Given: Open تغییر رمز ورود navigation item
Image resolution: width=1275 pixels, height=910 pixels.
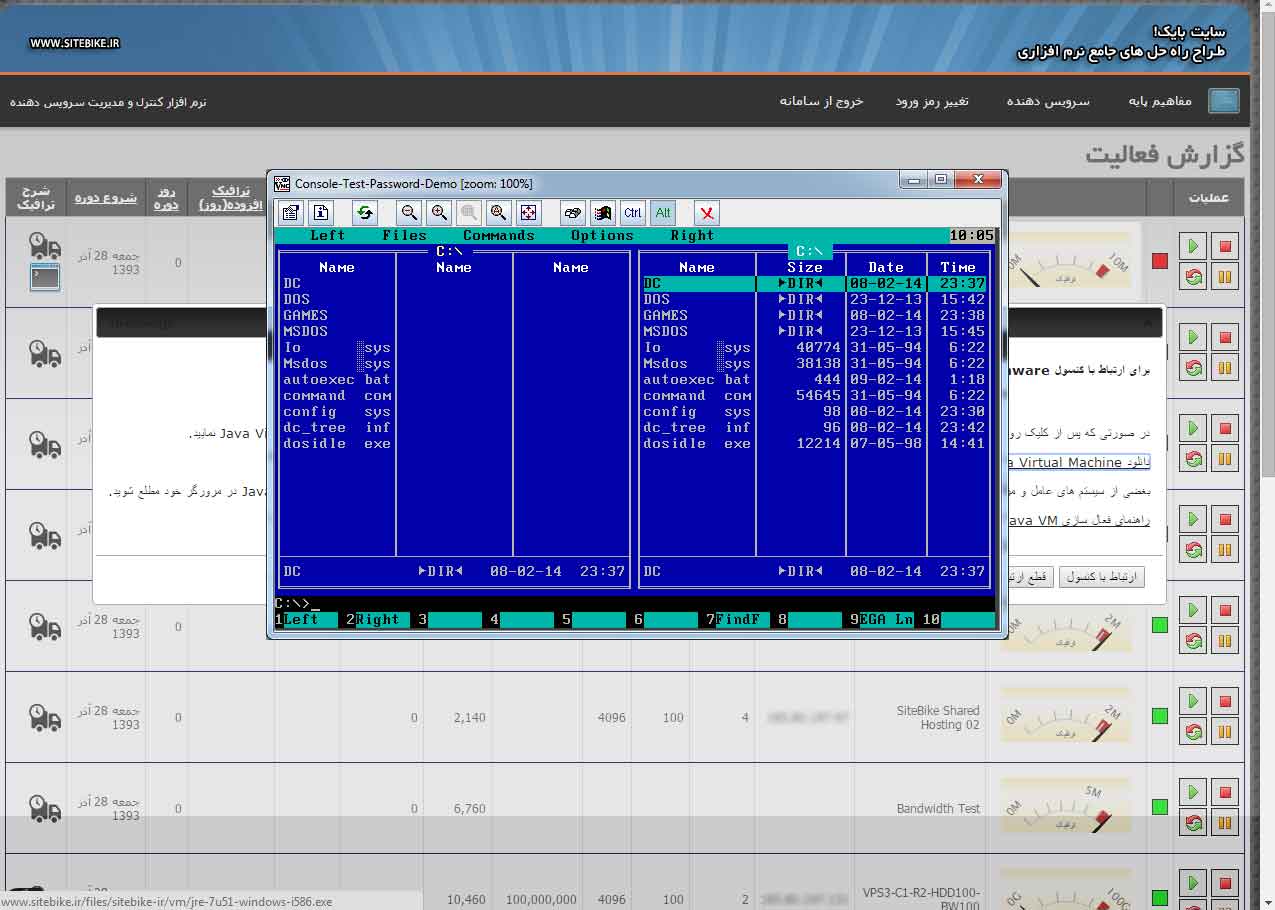Looking at the screenshot, I should click(x=931, y=101).
